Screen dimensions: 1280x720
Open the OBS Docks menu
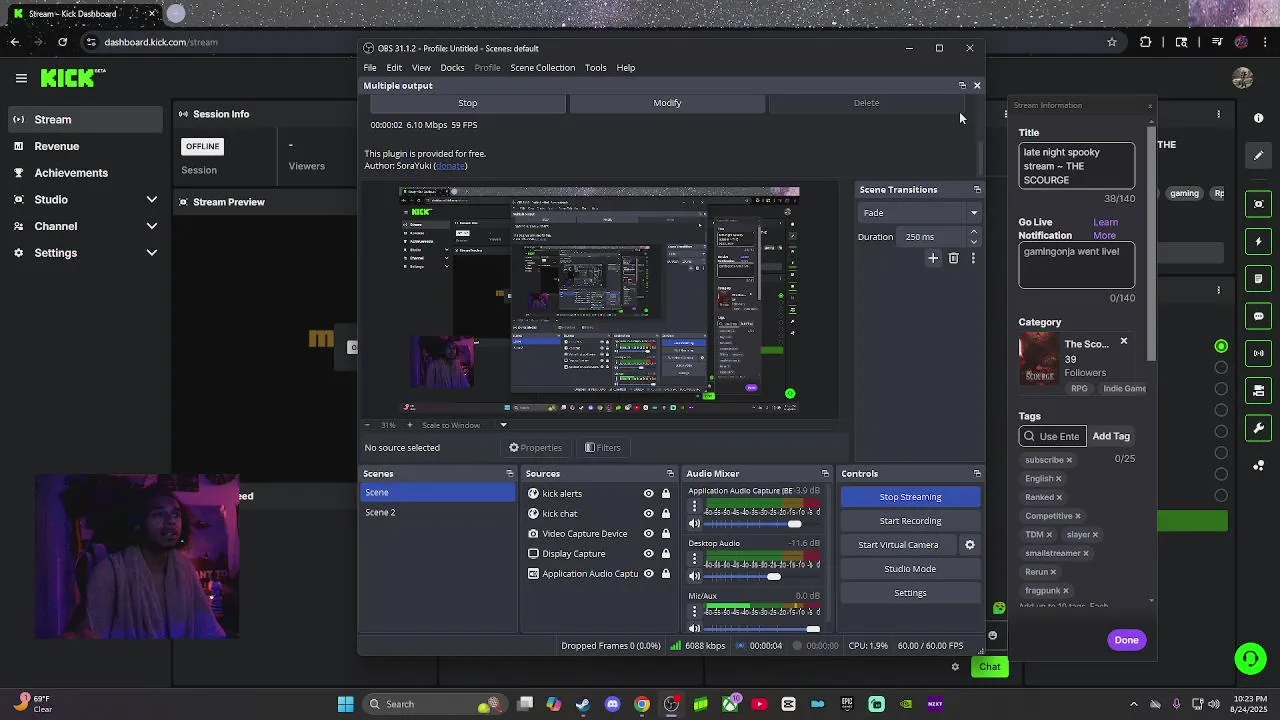pos(452,68)
